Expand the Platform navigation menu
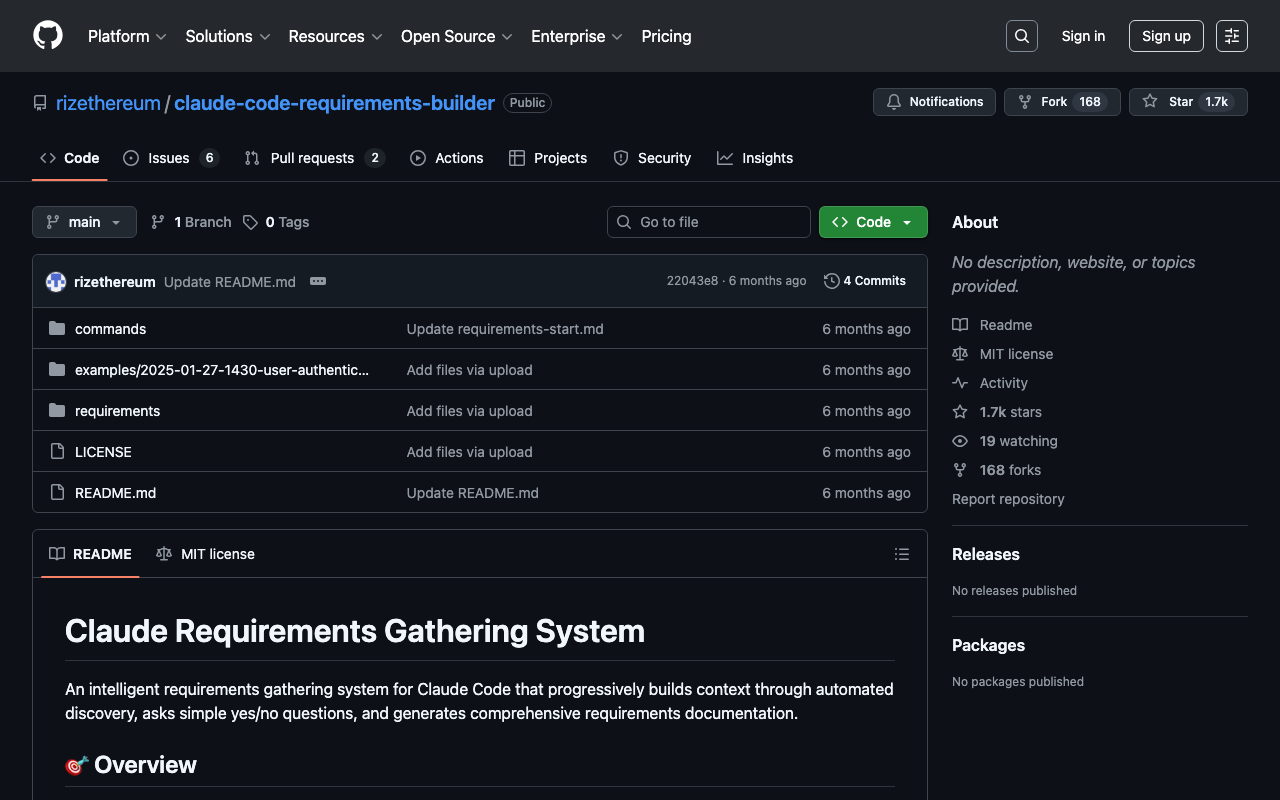Viewport: 1280px width, 800px height. [x=126, y=36]
